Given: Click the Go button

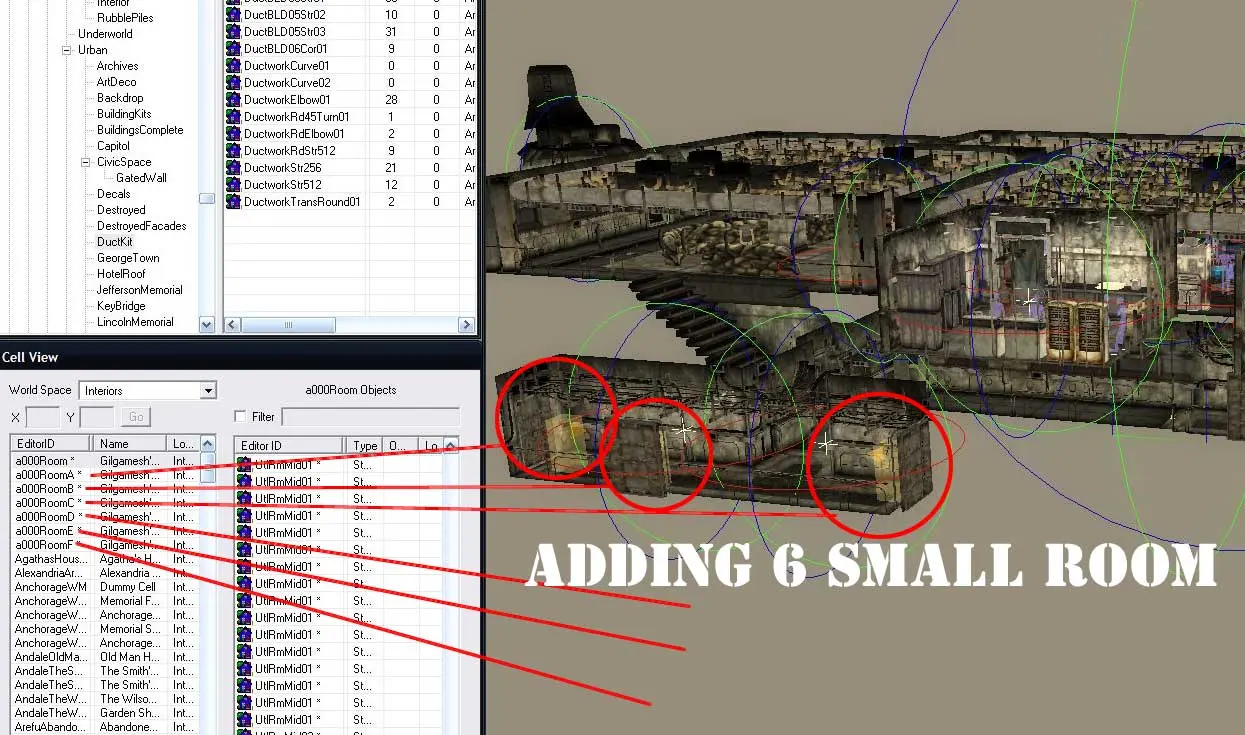Looking at the screenshot, I should 135,417.
